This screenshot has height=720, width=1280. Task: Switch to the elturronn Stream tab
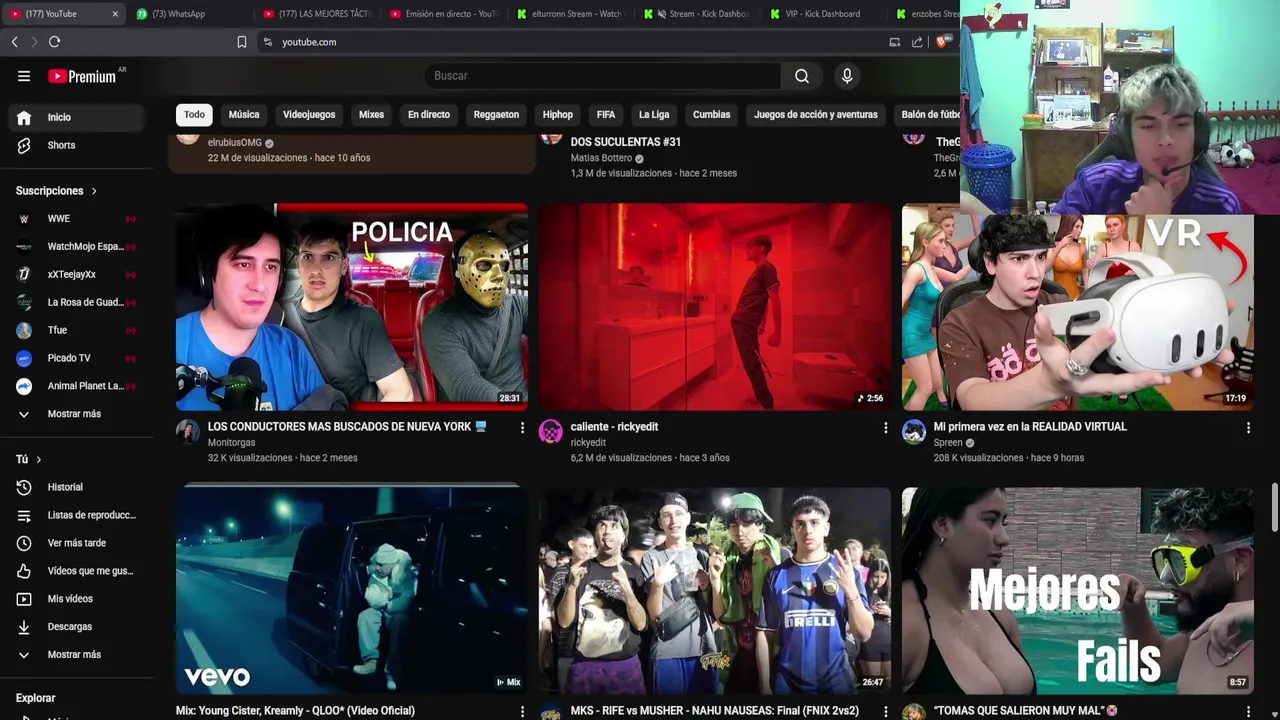[x=571, y=14]
